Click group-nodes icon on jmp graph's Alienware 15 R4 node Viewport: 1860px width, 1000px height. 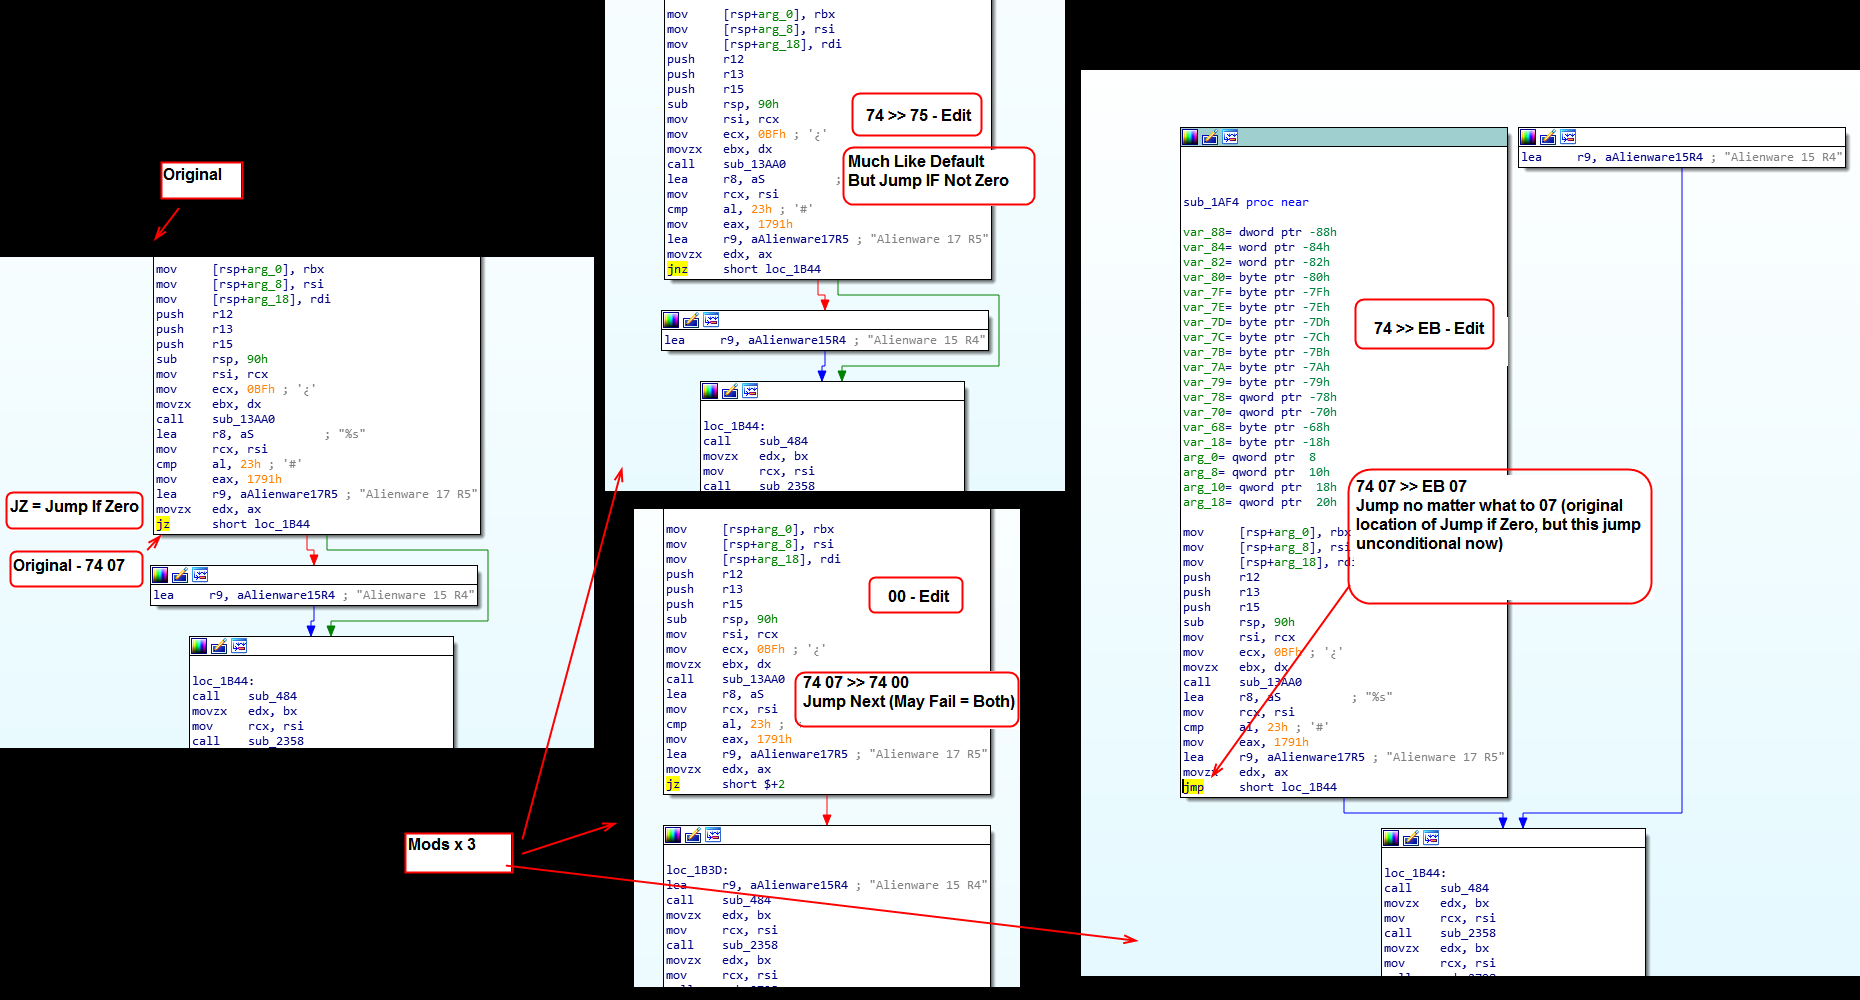(1568, 137)
